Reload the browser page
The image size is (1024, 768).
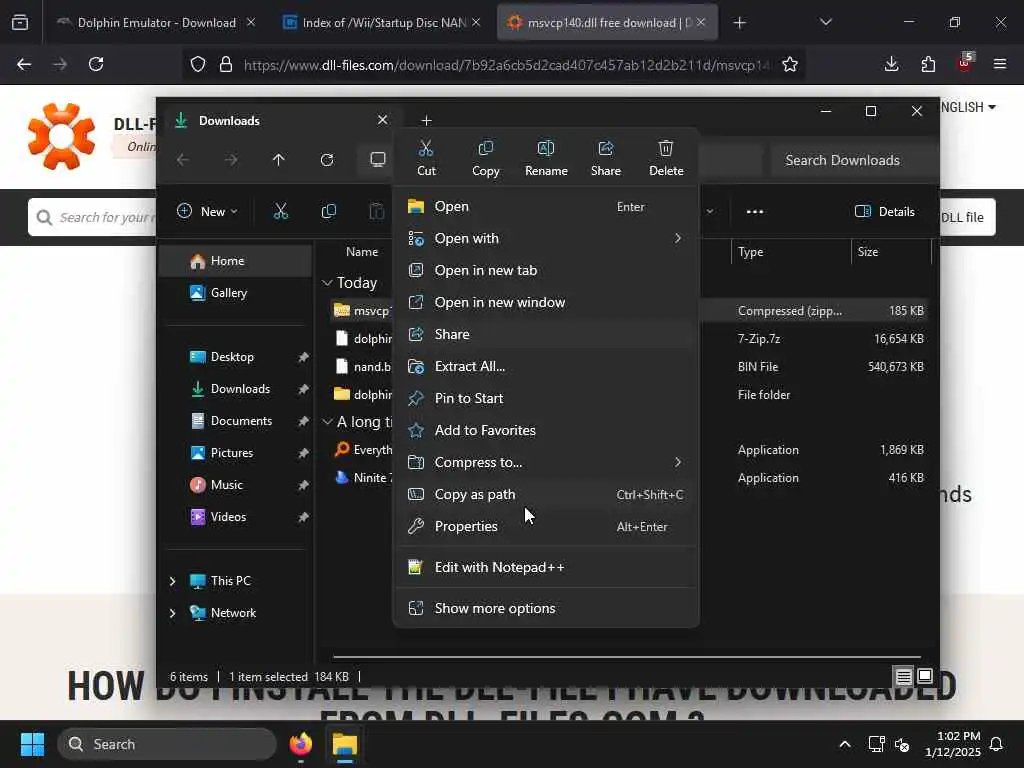click(x=96, y=64)
